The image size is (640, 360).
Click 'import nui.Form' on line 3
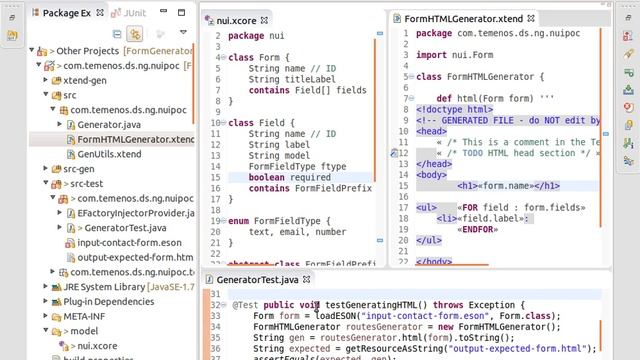pyautogui.click(x=454, y=55)
